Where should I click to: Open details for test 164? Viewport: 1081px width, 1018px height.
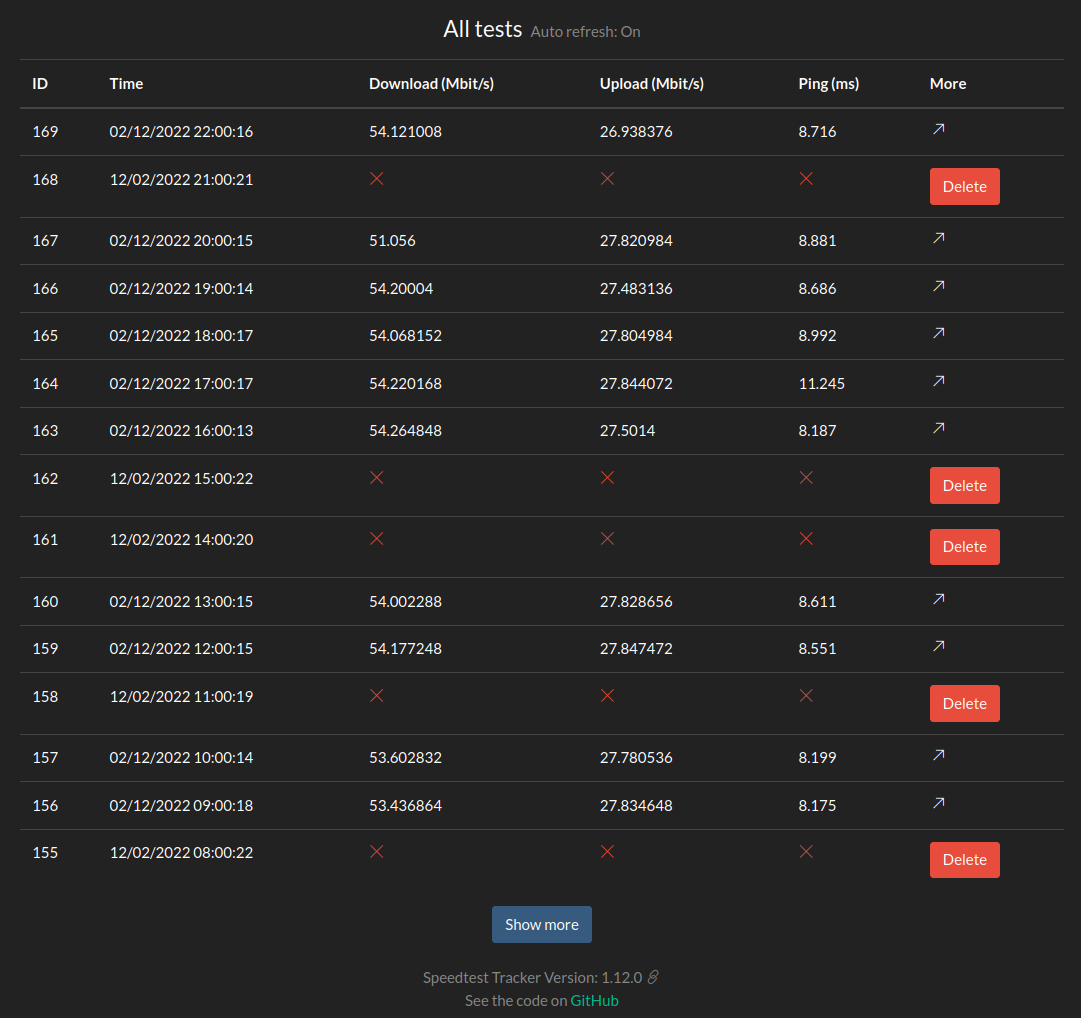(937, 381)
